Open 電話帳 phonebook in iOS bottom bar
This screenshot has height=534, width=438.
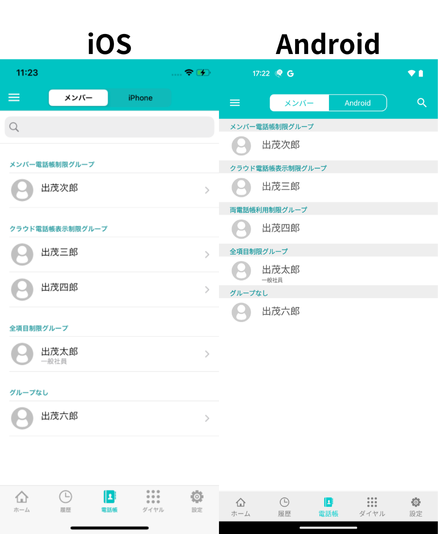tap(109, 501)
